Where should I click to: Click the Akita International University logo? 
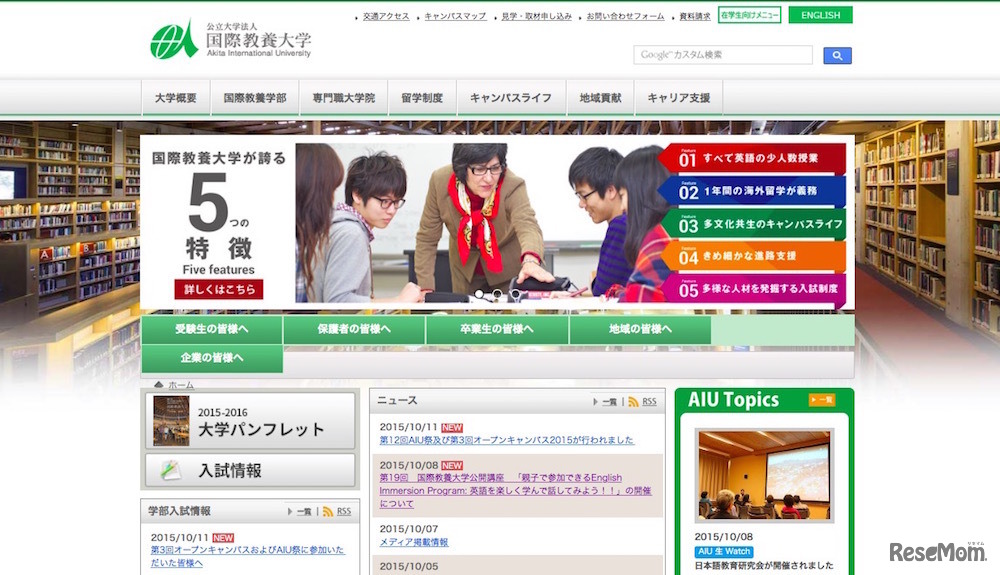click(230, 40)
